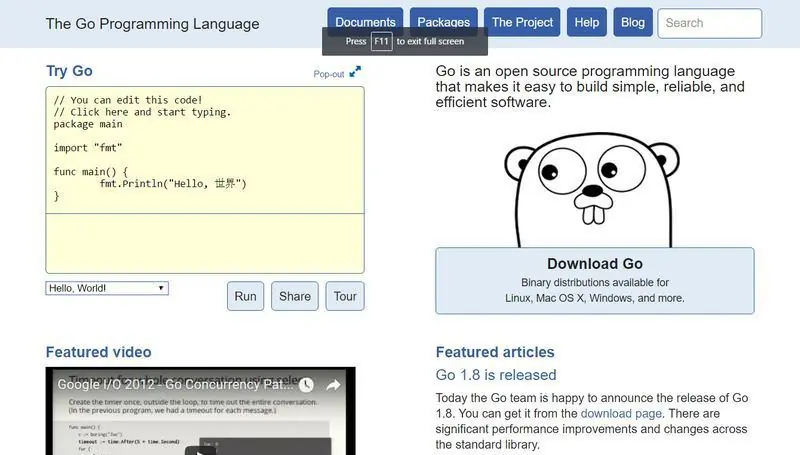Open the Help menu item
Viewport: 800px width, 455px height.
tap(587, 22)
